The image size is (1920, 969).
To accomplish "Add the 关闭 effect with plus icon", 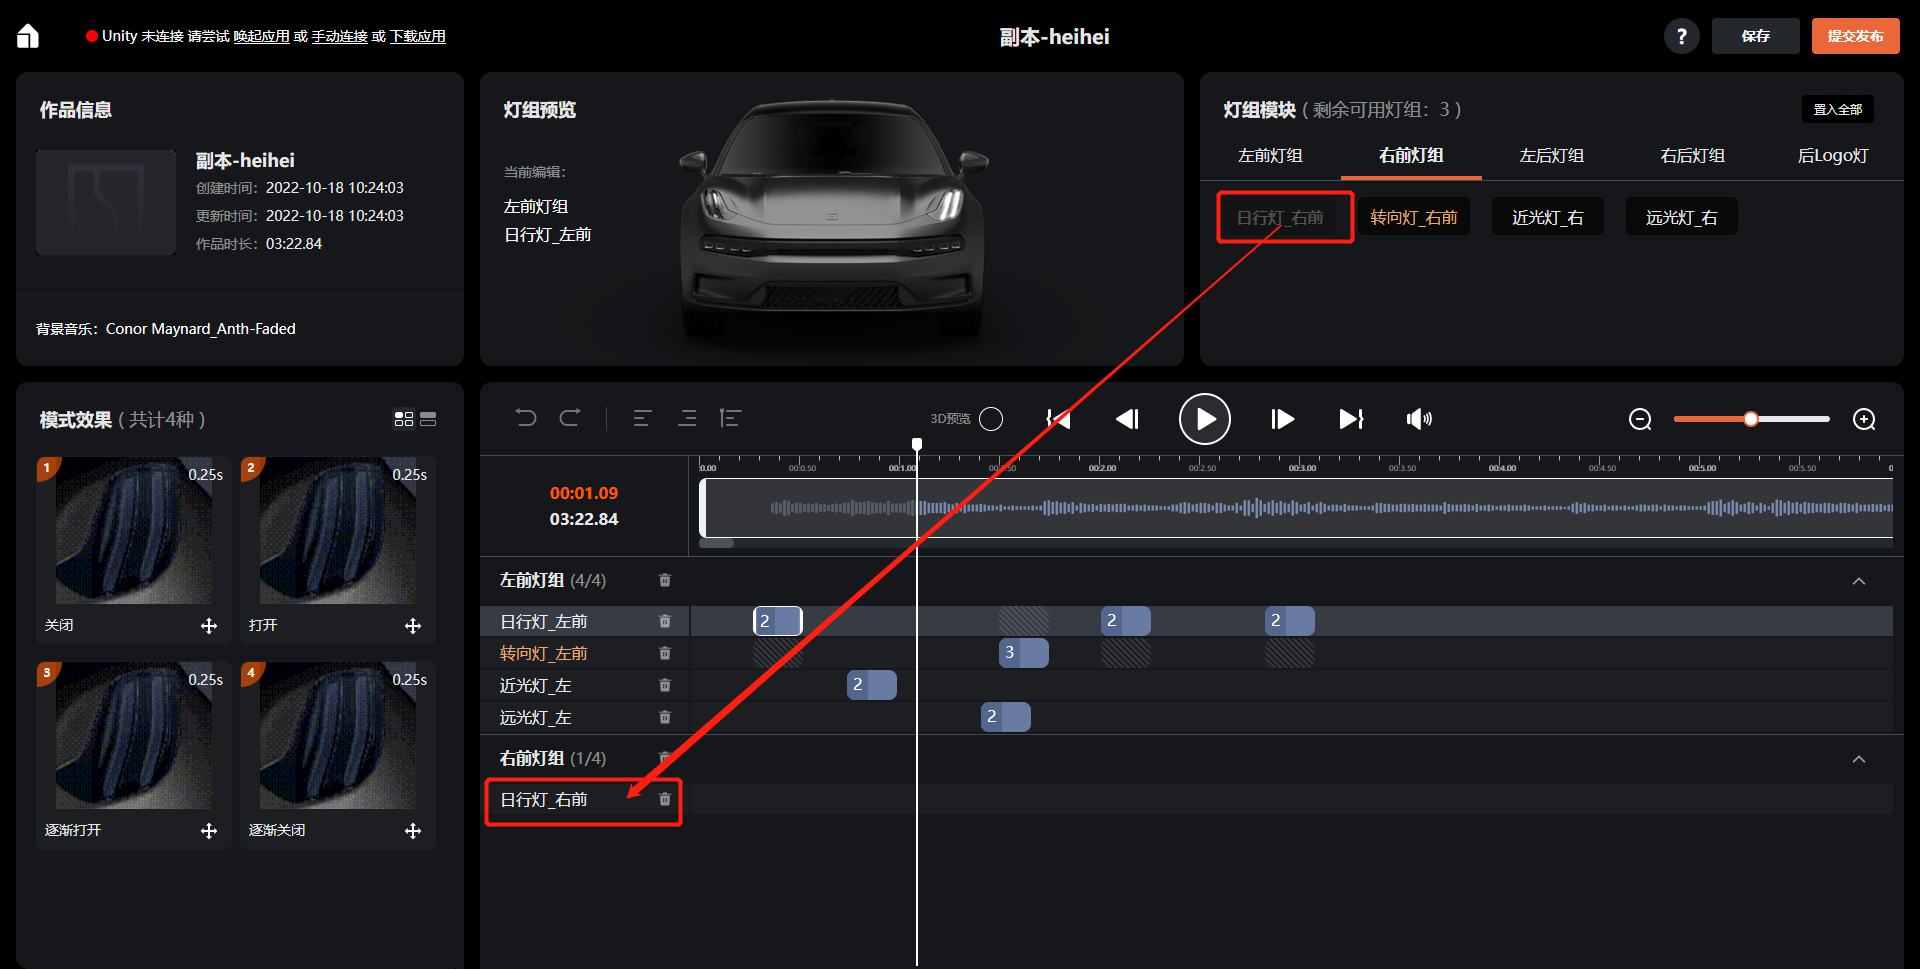I will [x=209, y=626].
